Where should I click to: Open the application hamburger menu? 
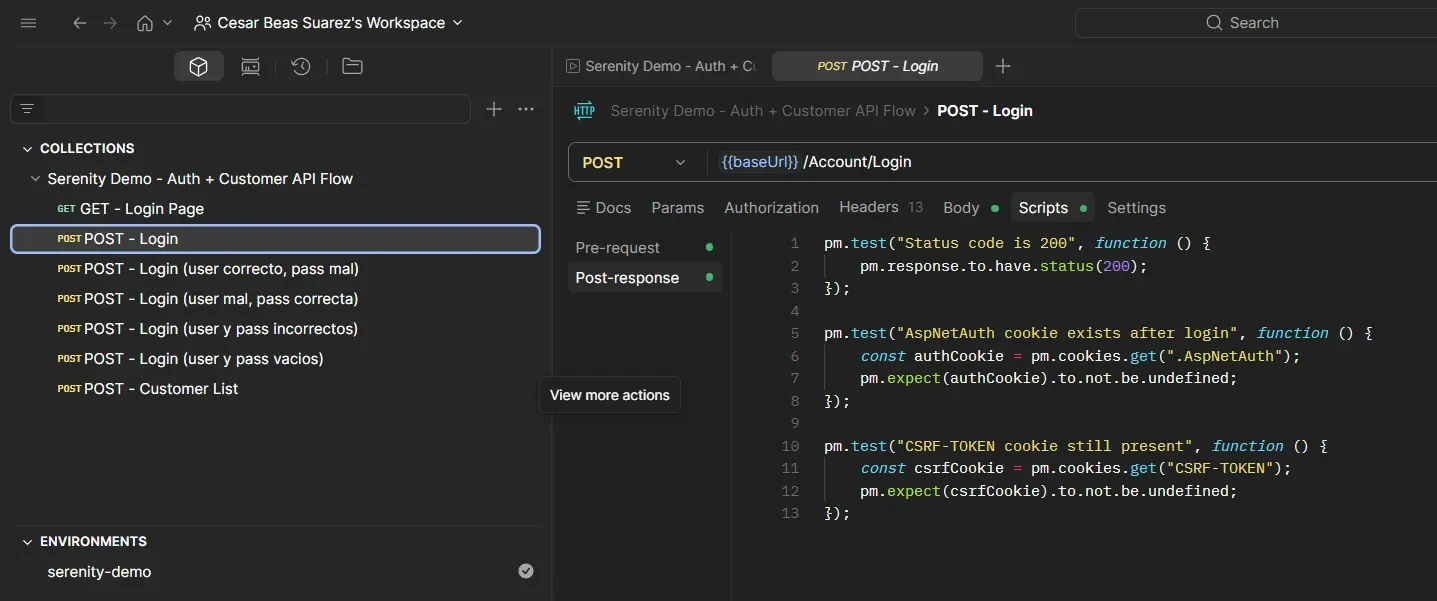(28, 22)
